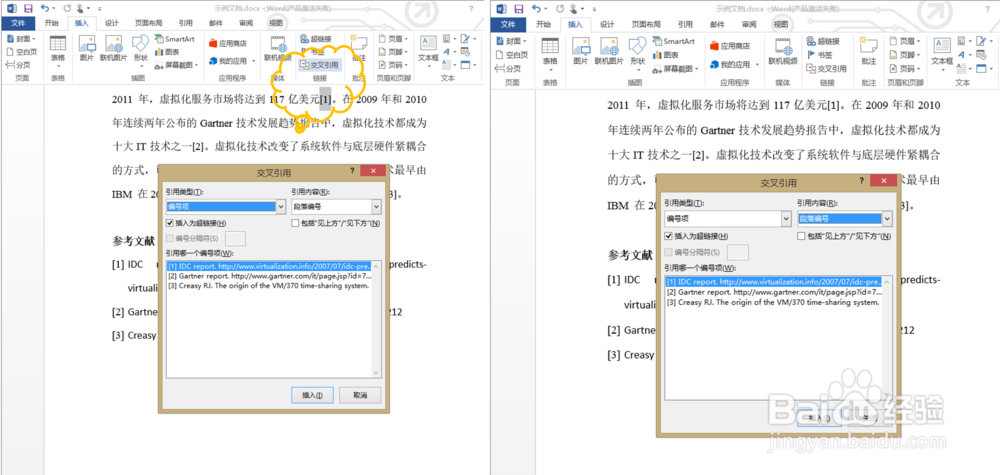The image size is (1000, 475).
Task: Insert page break (分页) in left window
Action: pos(18,64)
